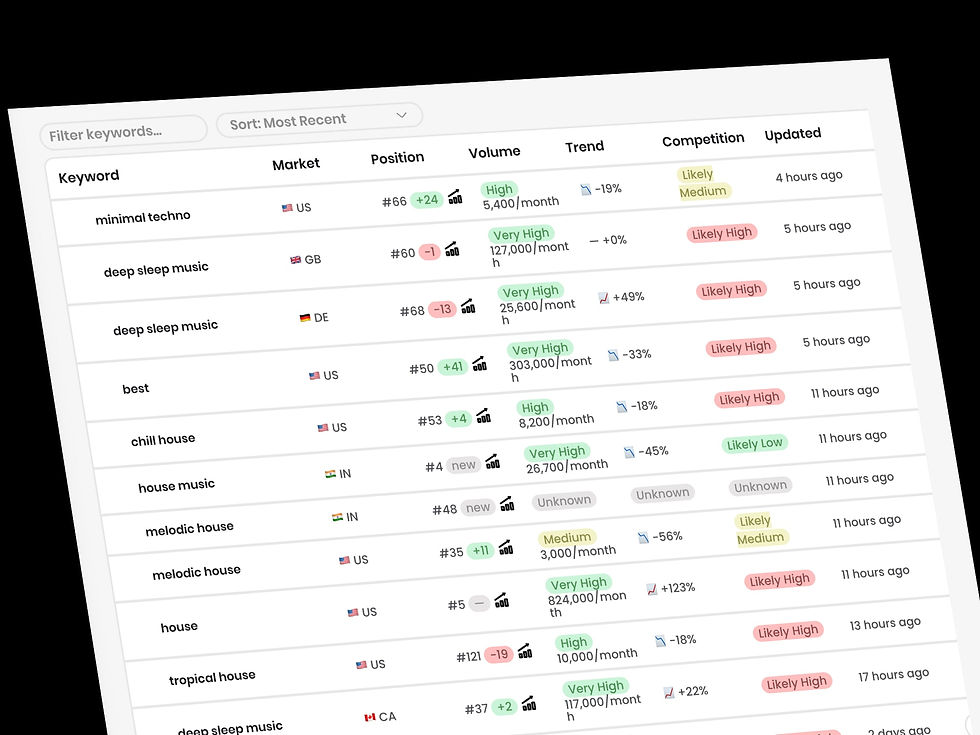Sort by the Volume column header
The width and height of the screenshot is (980, 735).
[494, 151]
